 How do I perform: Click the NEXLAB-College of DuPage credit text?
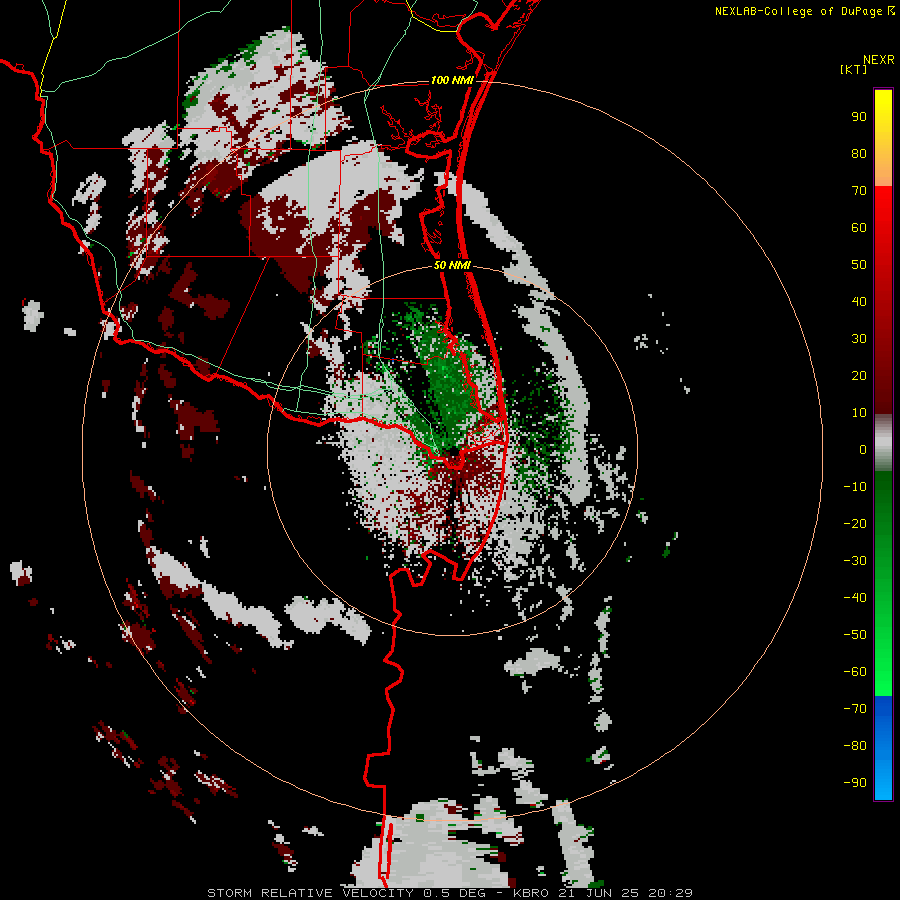pos(804,11)
